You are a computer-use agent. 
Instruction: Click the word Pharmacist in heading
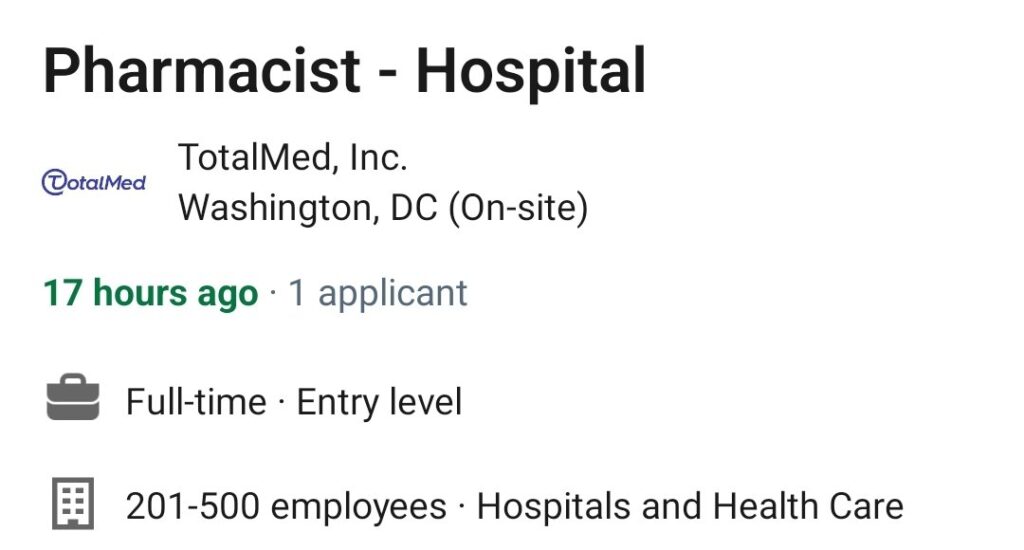pos(202,71)
